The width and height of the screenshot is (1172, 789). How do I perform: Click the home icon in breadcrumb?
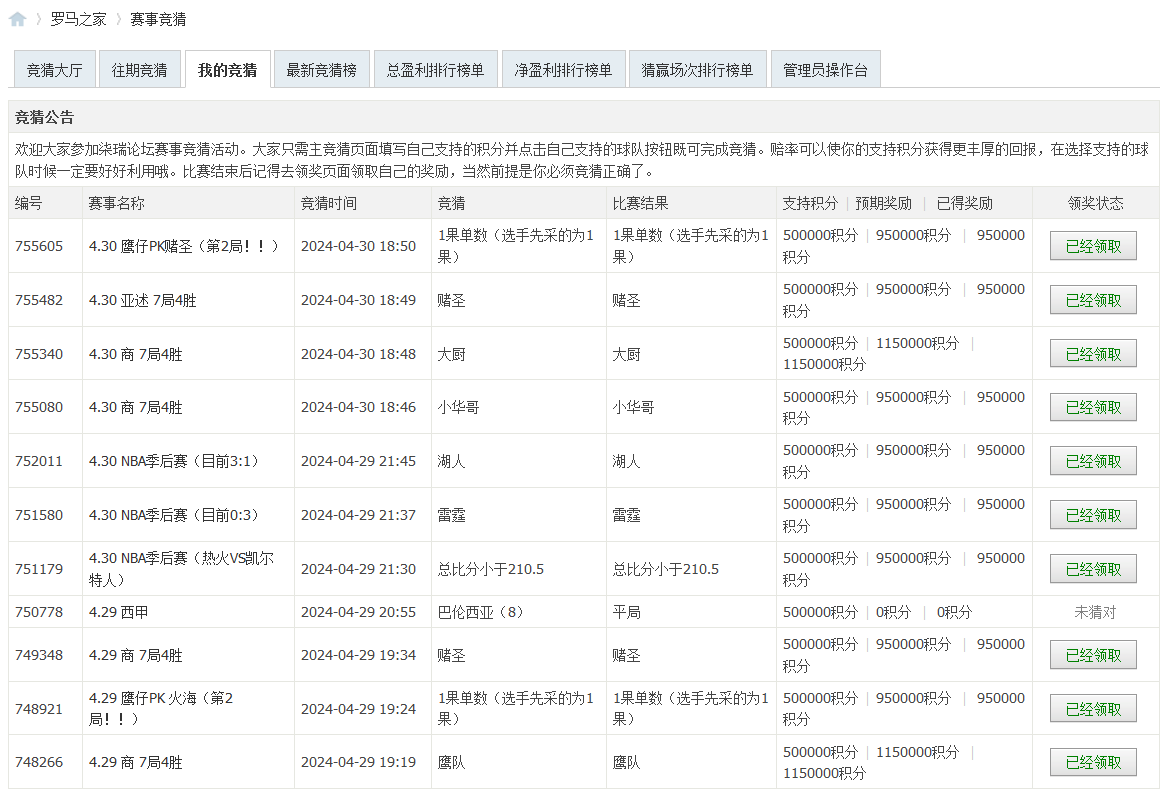pos(17,19)
